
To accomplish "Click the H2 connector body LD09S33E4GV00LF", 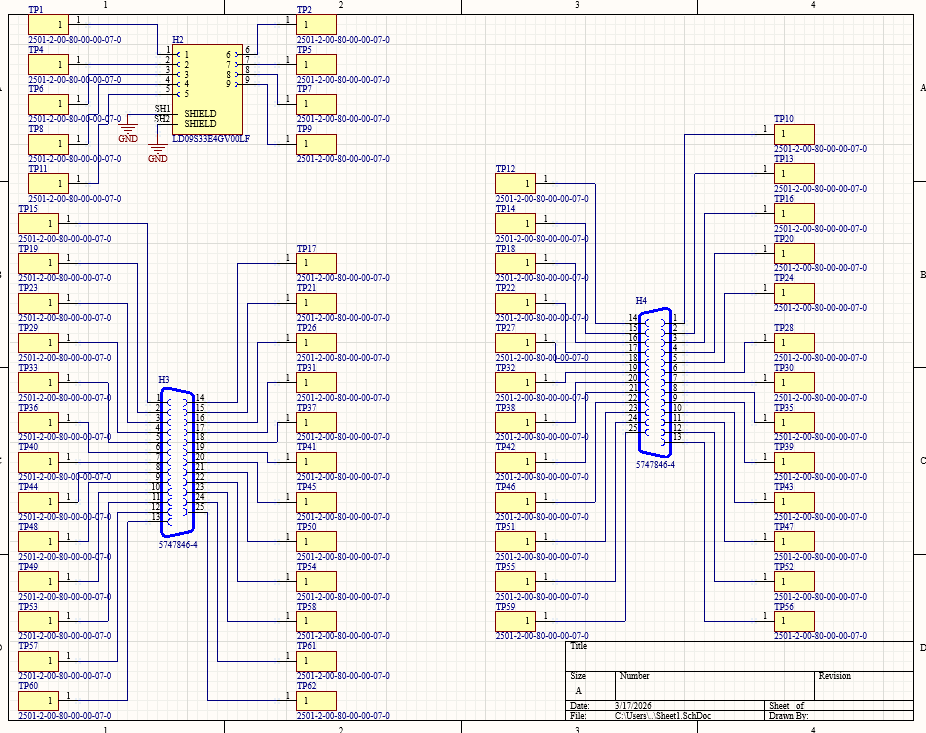I will (x=207, y=89).
